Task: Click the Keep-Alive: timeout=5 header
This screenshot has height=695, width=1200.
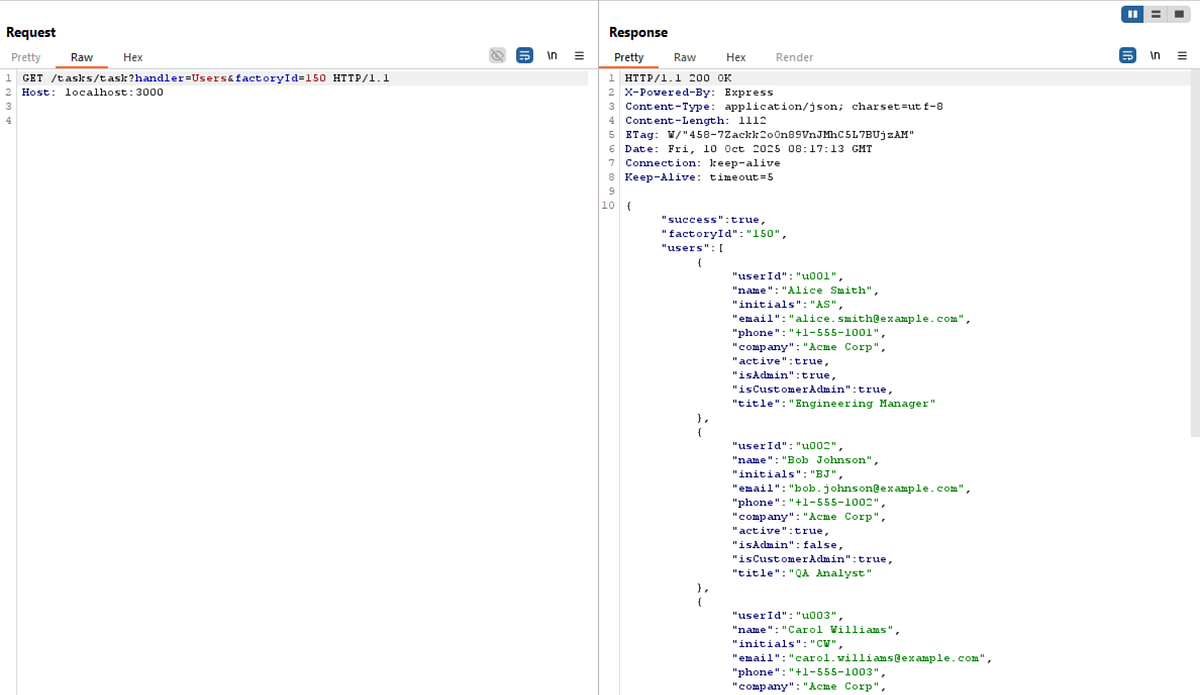Action: coord(699,177)
